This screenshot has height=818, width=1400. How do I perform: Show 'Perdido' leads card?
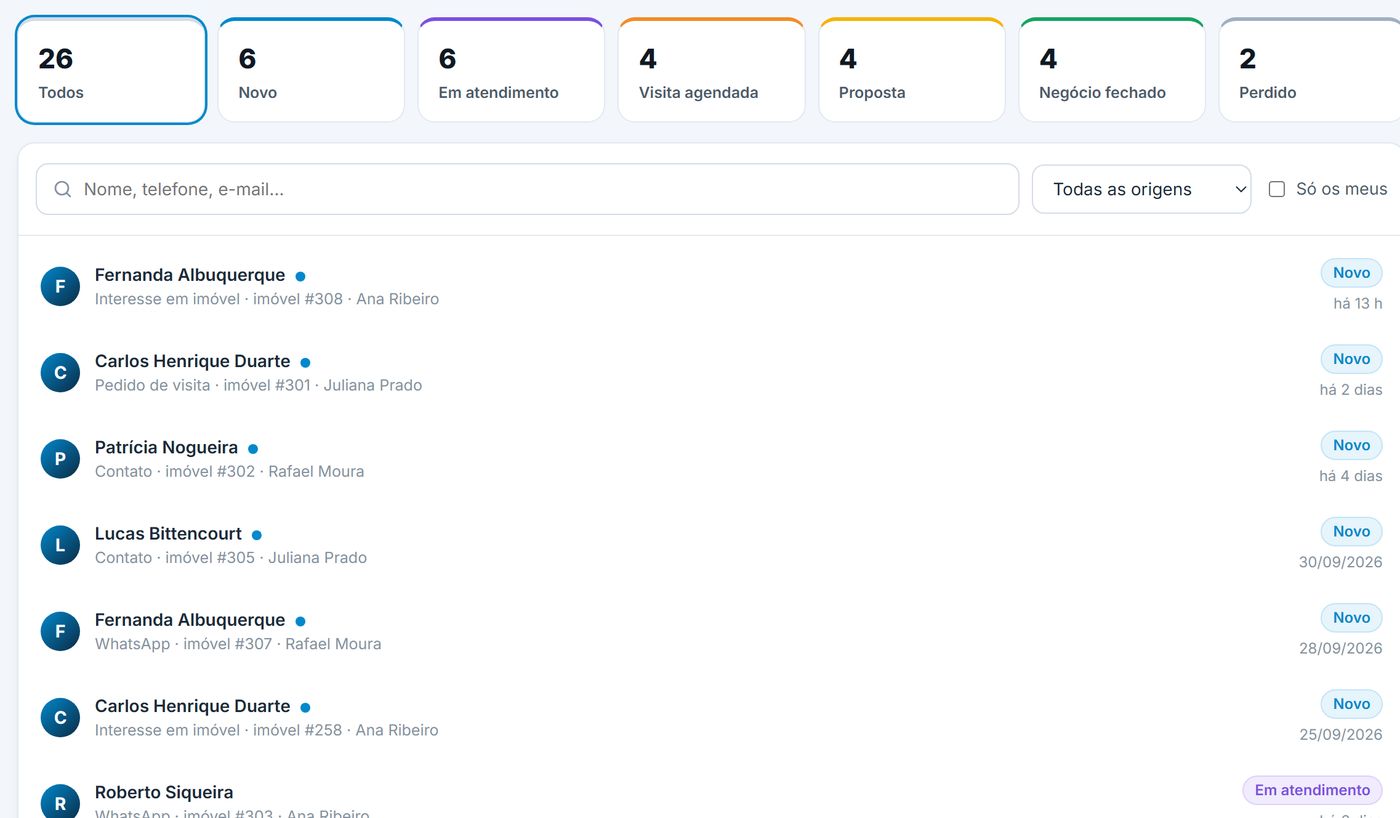click(1309, 70)
